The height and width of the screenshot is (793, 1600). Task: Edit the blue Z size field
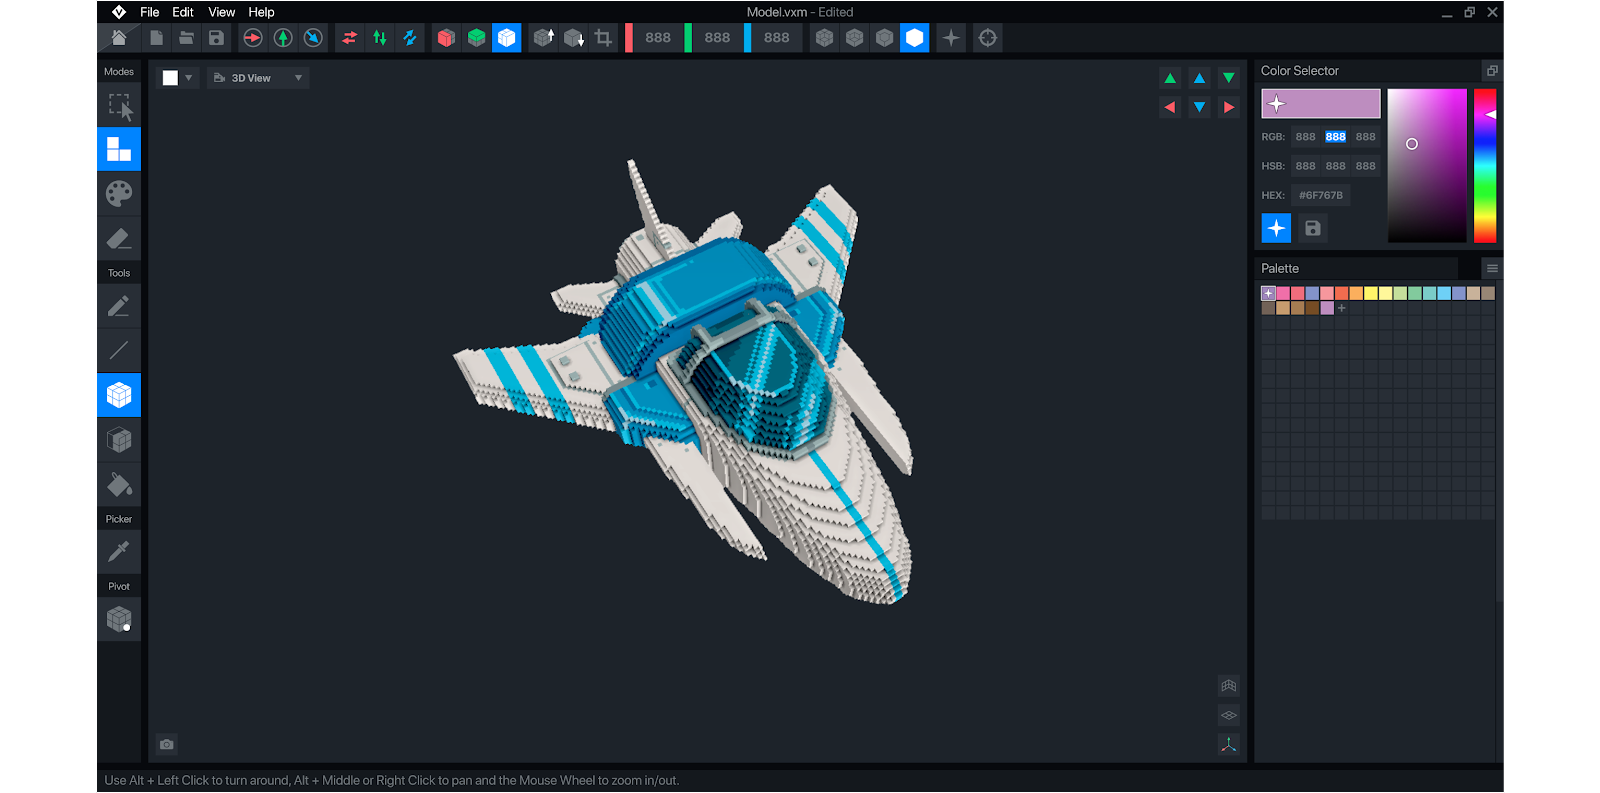tap(776, 38)
